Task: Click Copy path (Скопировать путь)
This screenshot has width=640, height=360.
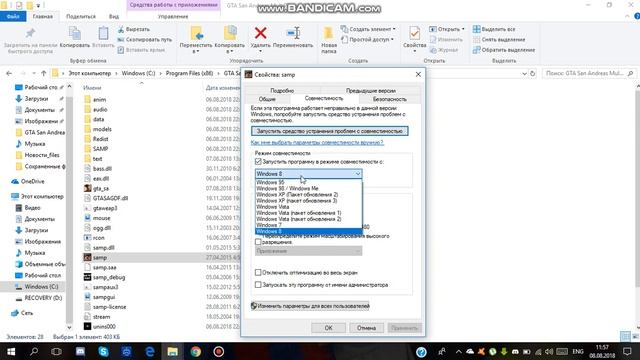Action: 144,40
